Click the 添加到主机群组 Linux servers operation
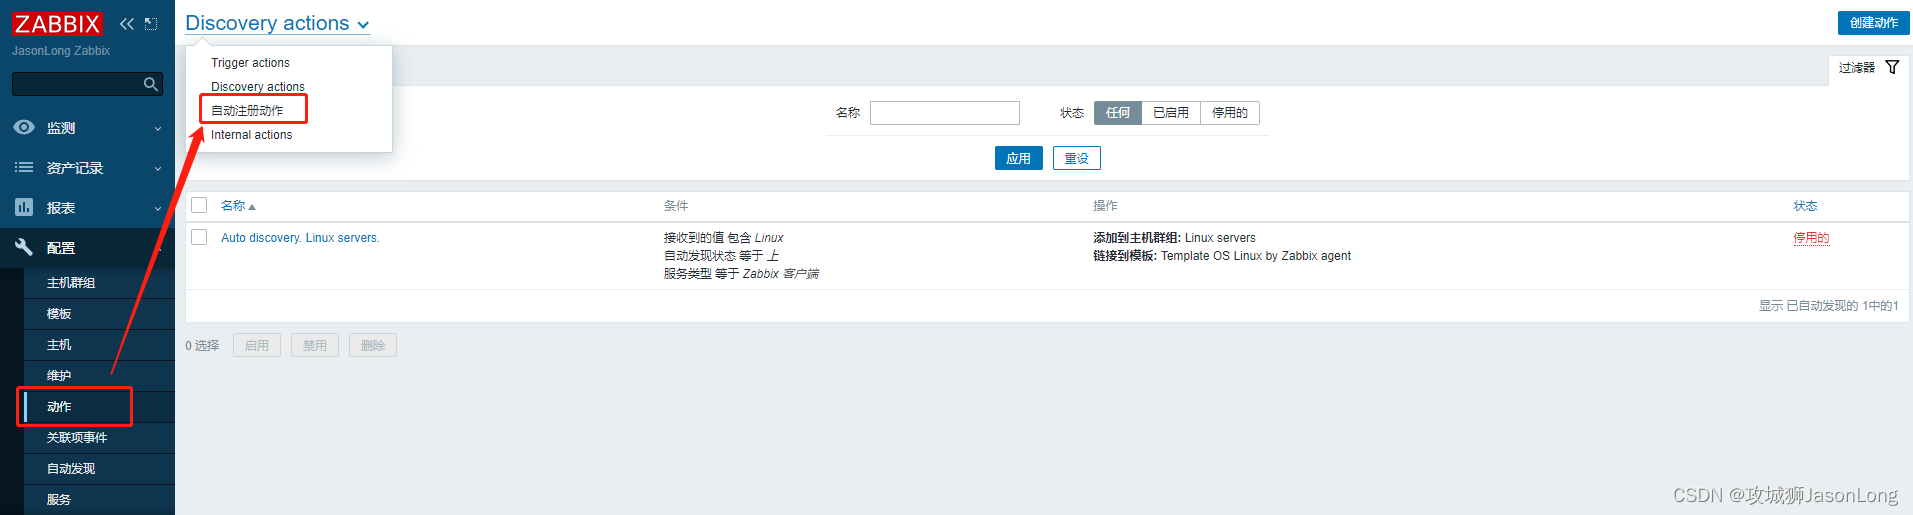This screenshot has height=515, width=1913. 1174,238
